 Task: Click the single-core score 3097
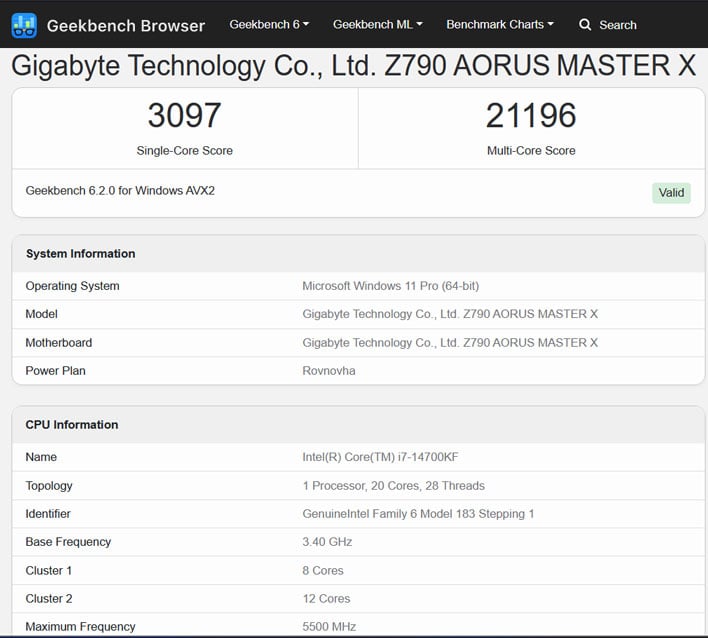pyautogui.click(x=184, y=115)
